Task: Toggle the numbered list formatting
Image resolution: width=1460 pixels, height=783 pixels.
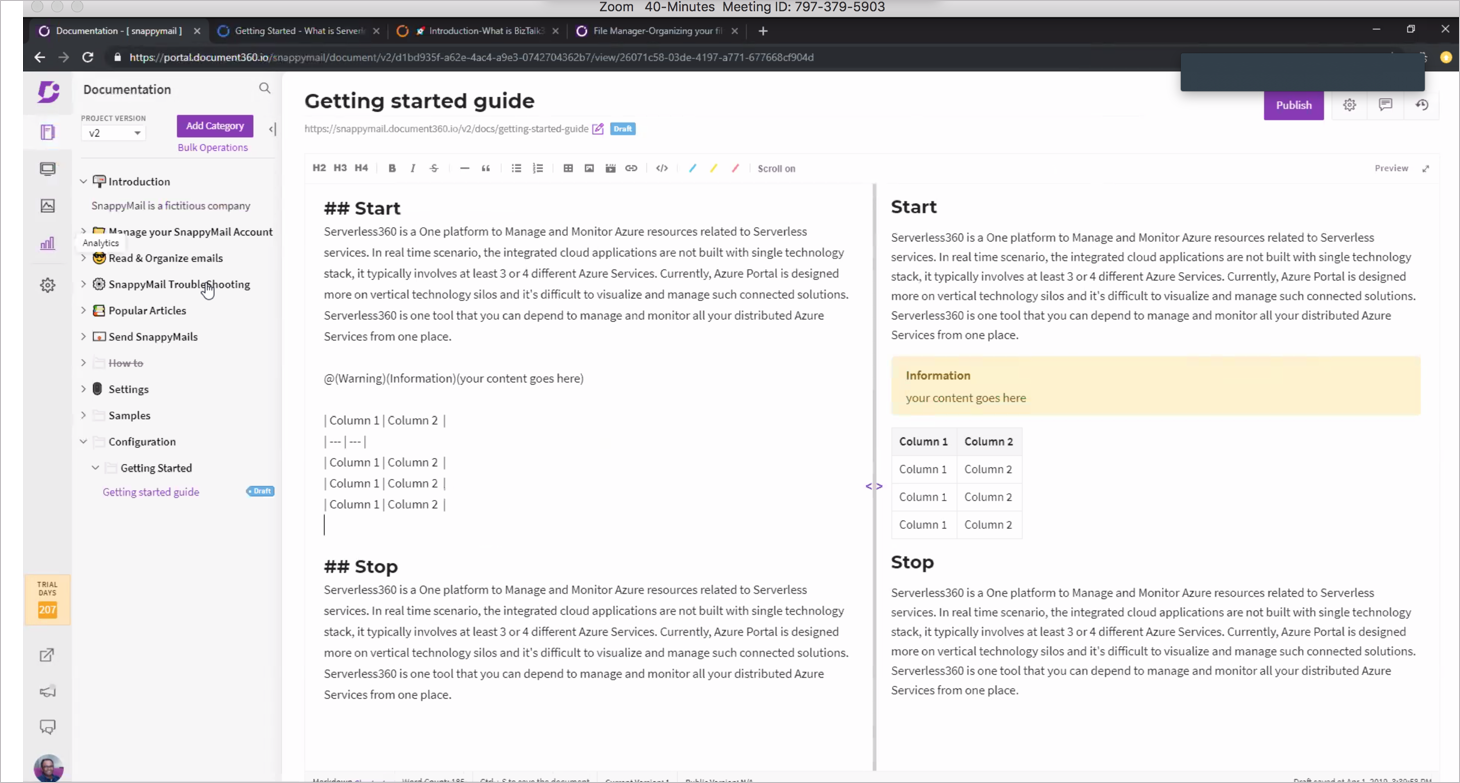Action: point(538,168)
